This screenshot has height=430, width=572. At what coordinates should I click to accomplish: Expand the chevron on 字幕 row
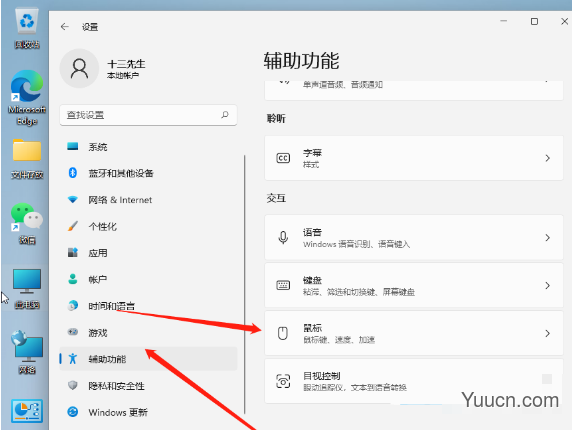(x=547, y=158)
